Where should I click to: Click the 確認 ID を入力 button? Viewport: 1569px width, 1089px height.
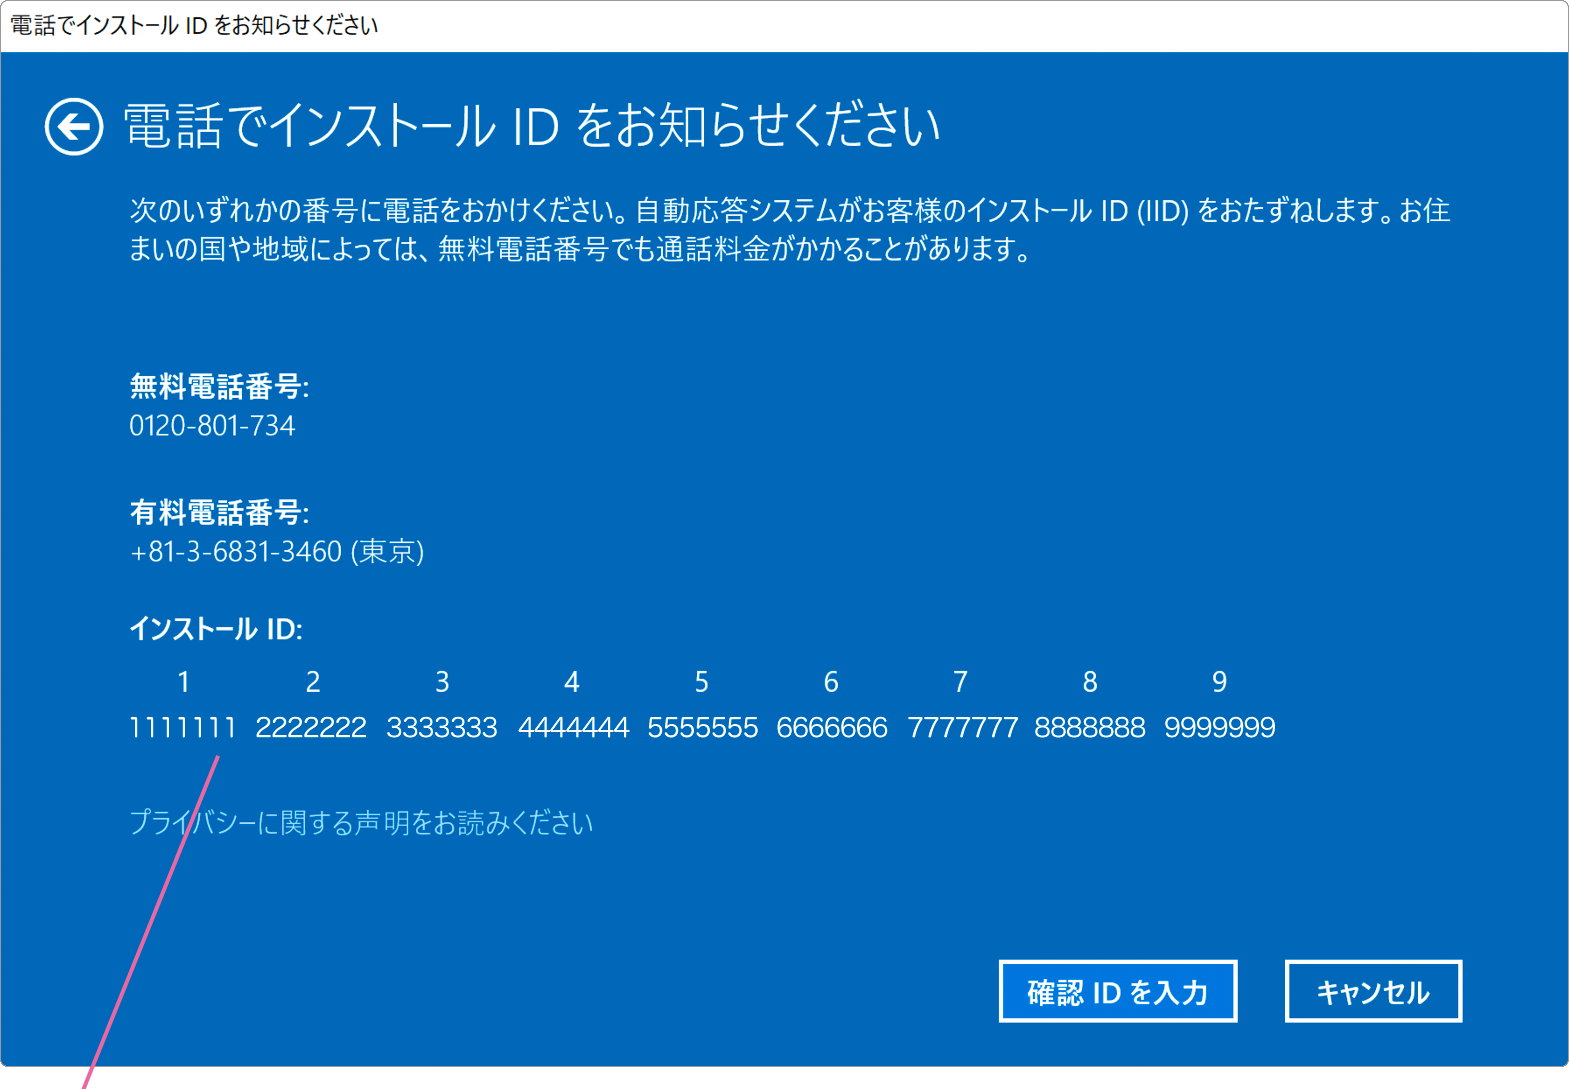point(1118,991)
